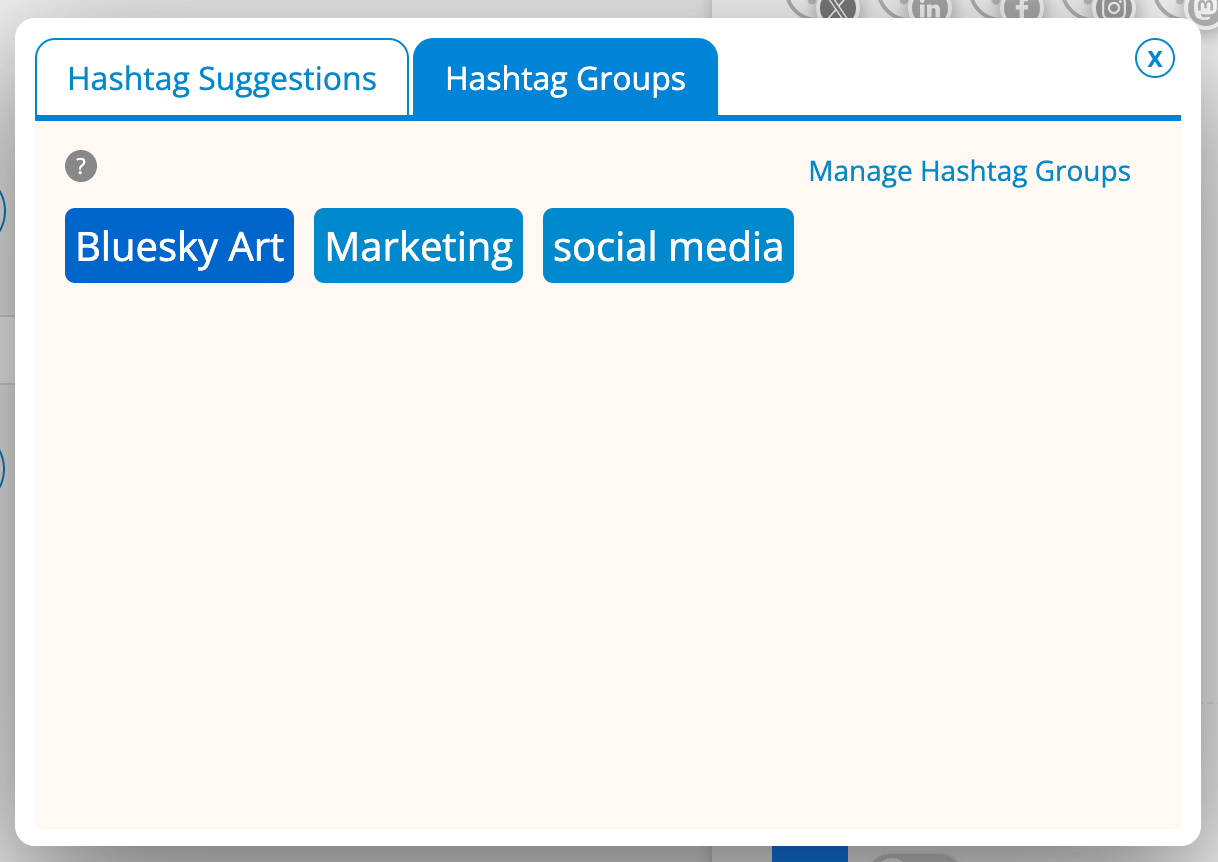Select the Instagram account icon

(x=1112, y=9)
